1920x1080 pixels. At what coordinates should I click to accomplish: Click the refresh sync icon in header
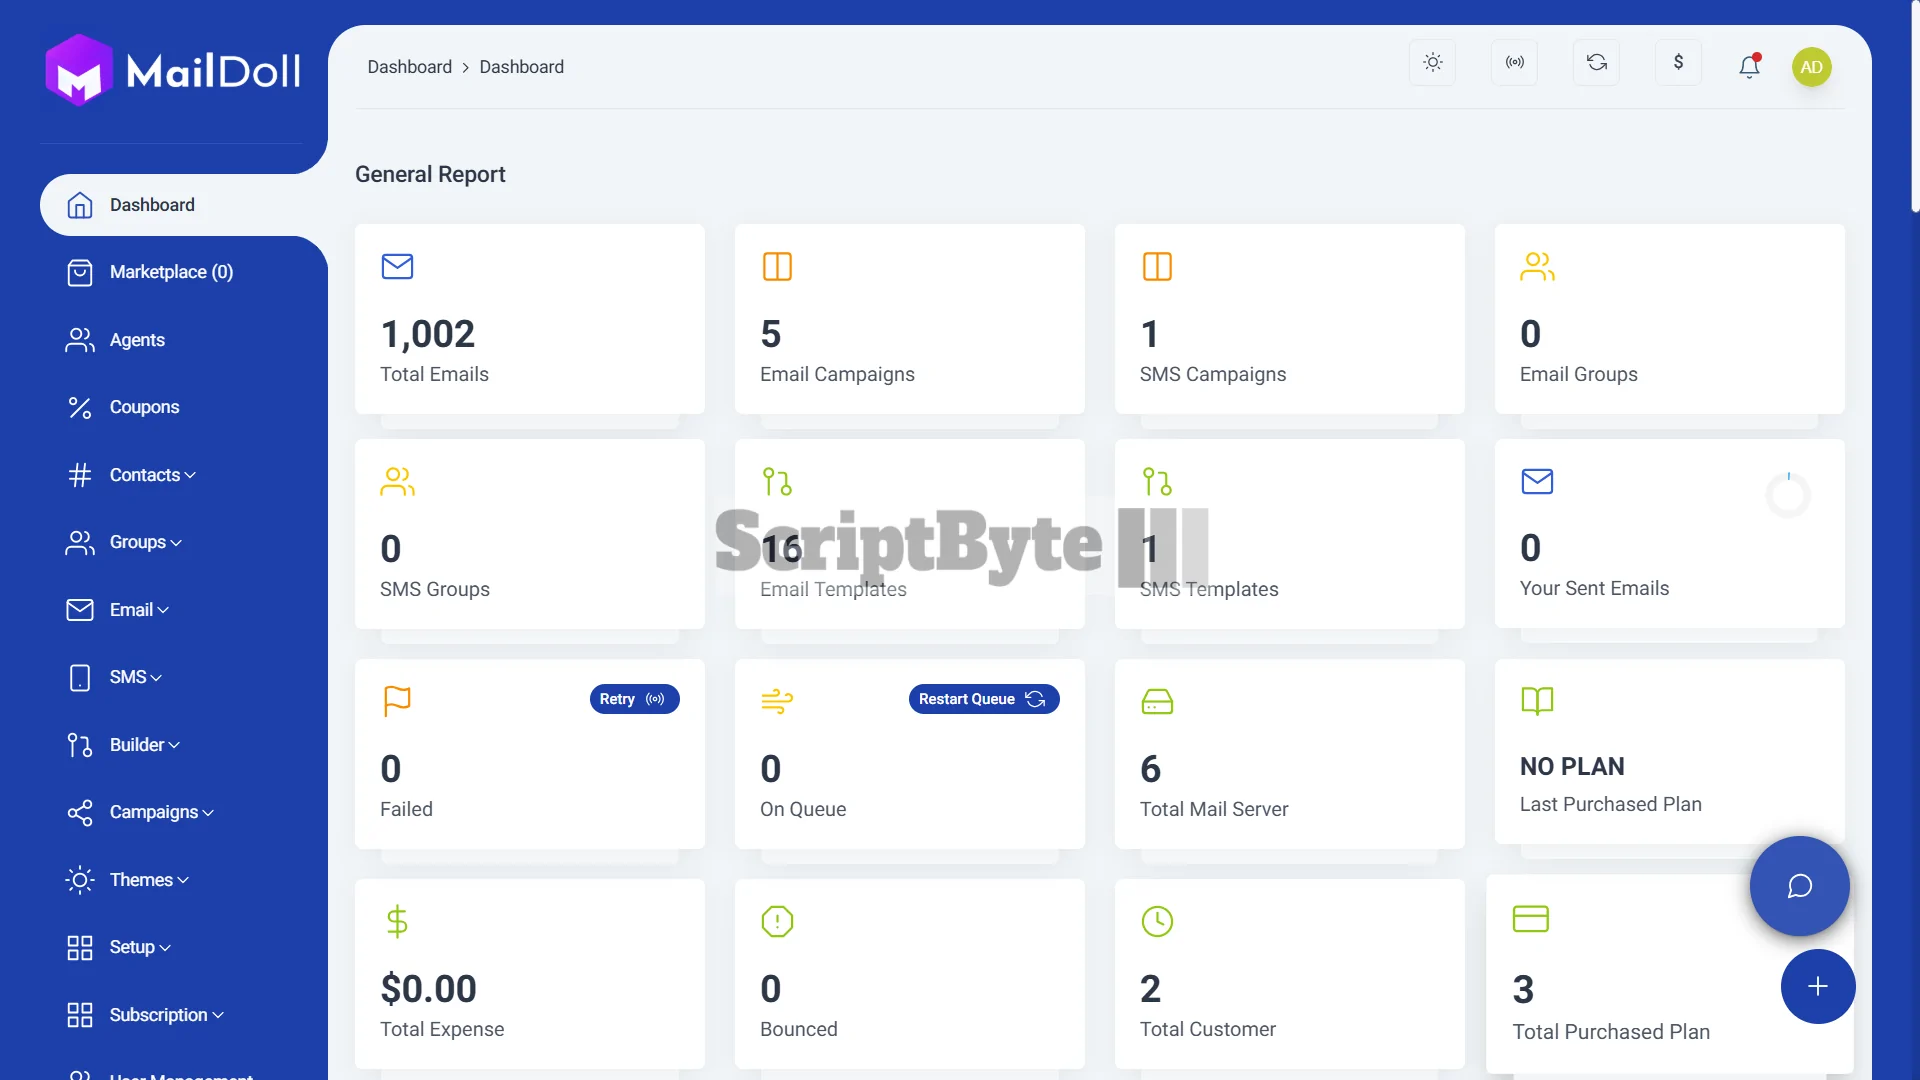point(1596,63)
